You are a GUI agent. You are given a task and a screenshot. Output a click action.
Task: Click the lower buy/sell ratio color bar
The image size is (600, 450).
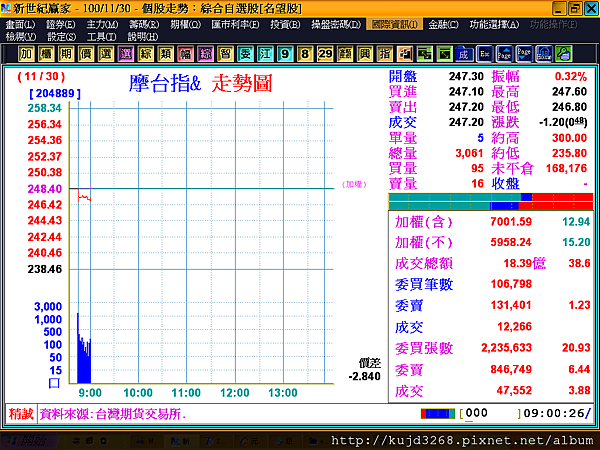(491, 206)
